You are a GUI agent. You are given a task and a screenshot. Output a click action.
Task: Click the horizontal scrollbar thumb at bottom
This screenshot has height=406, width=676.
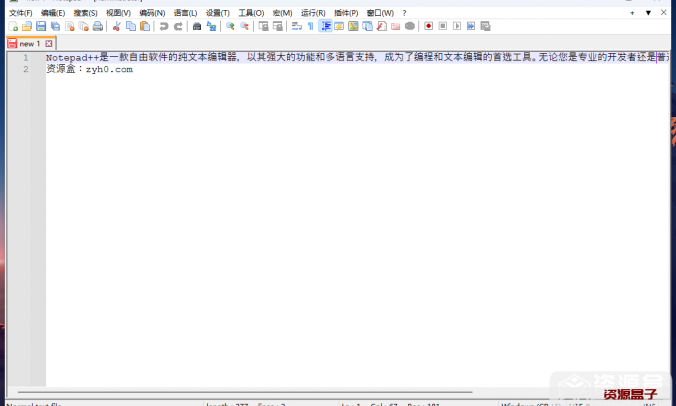click(x=245, y=392)
